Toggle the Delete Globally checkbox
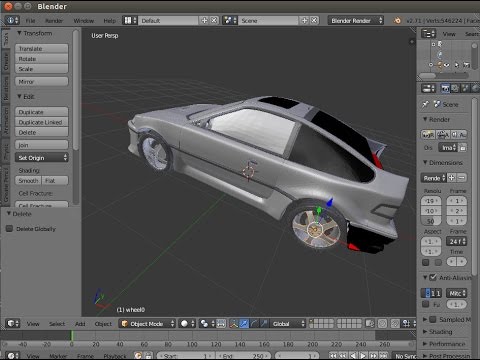This screenshot has height=360, width=480. (x=9, y=229)
